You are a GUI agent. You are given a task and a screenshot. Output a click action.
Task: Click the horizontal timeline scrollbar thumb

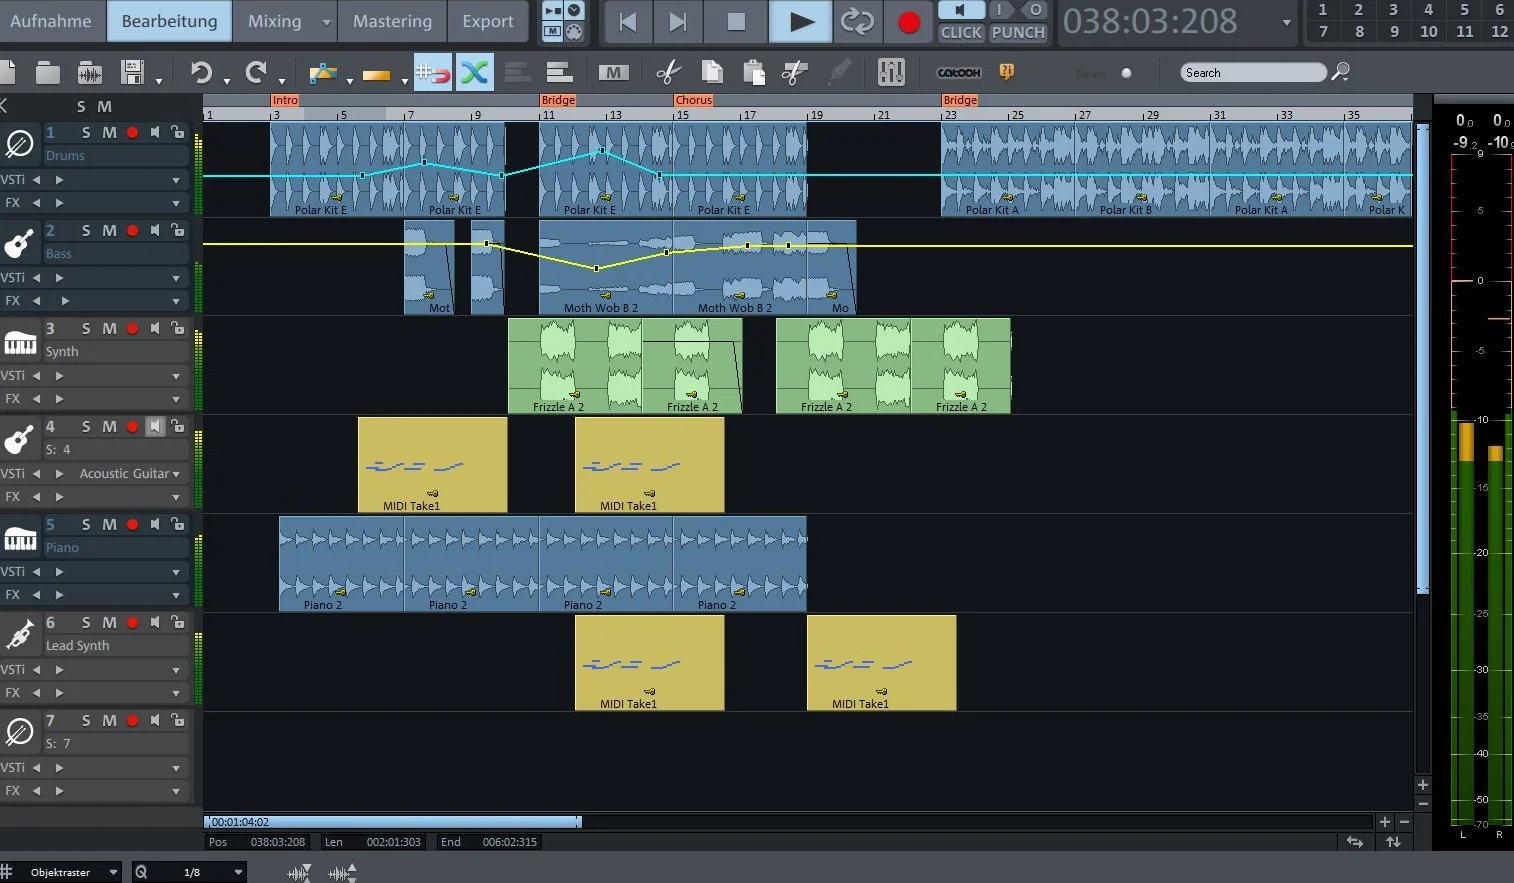[x=392, y=822]
